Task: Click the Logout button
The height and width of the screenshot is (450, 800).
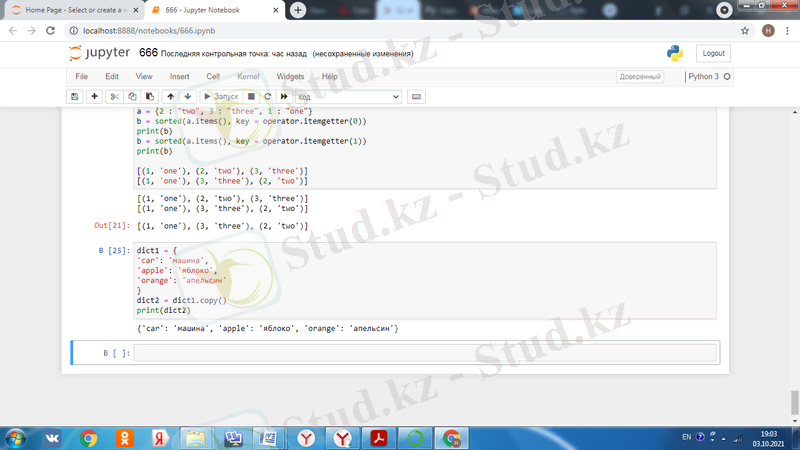Action: coord(713,53)
